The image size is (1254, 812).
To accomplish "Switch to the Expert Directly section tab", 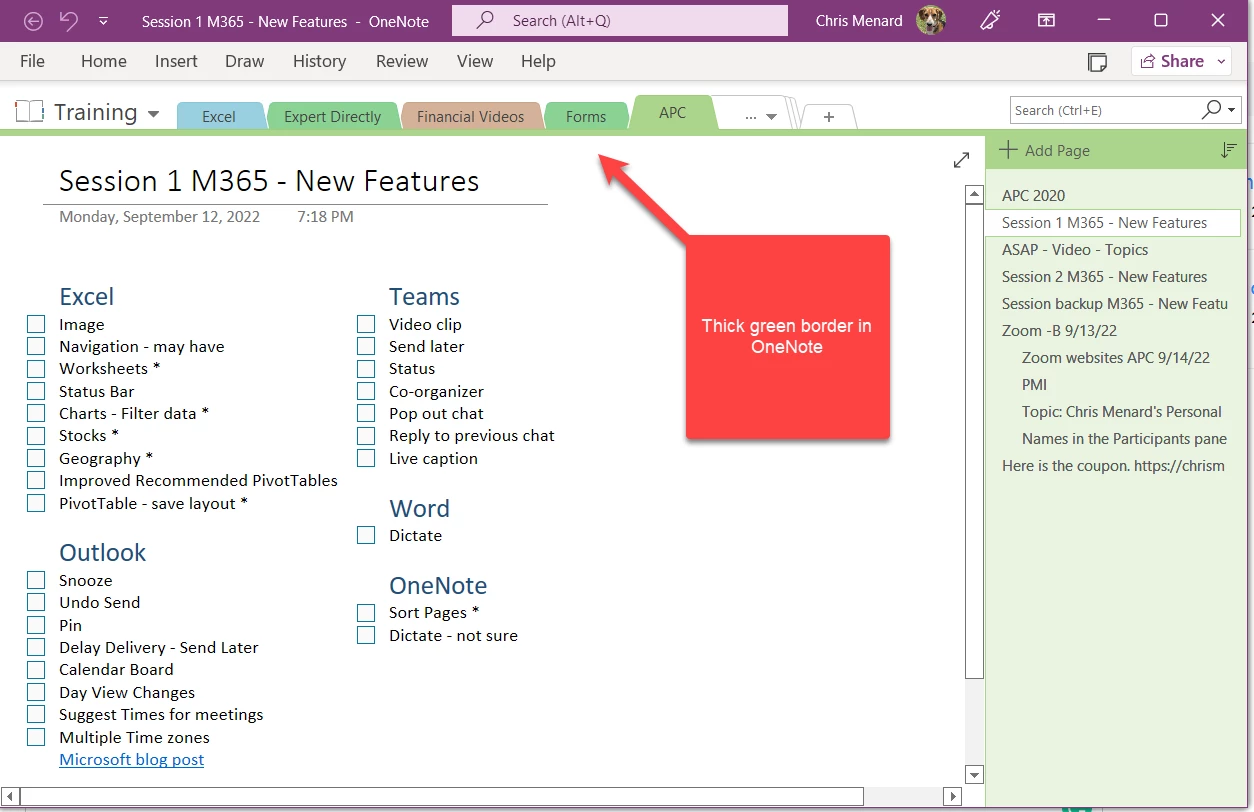I will (x=332, y=116).
